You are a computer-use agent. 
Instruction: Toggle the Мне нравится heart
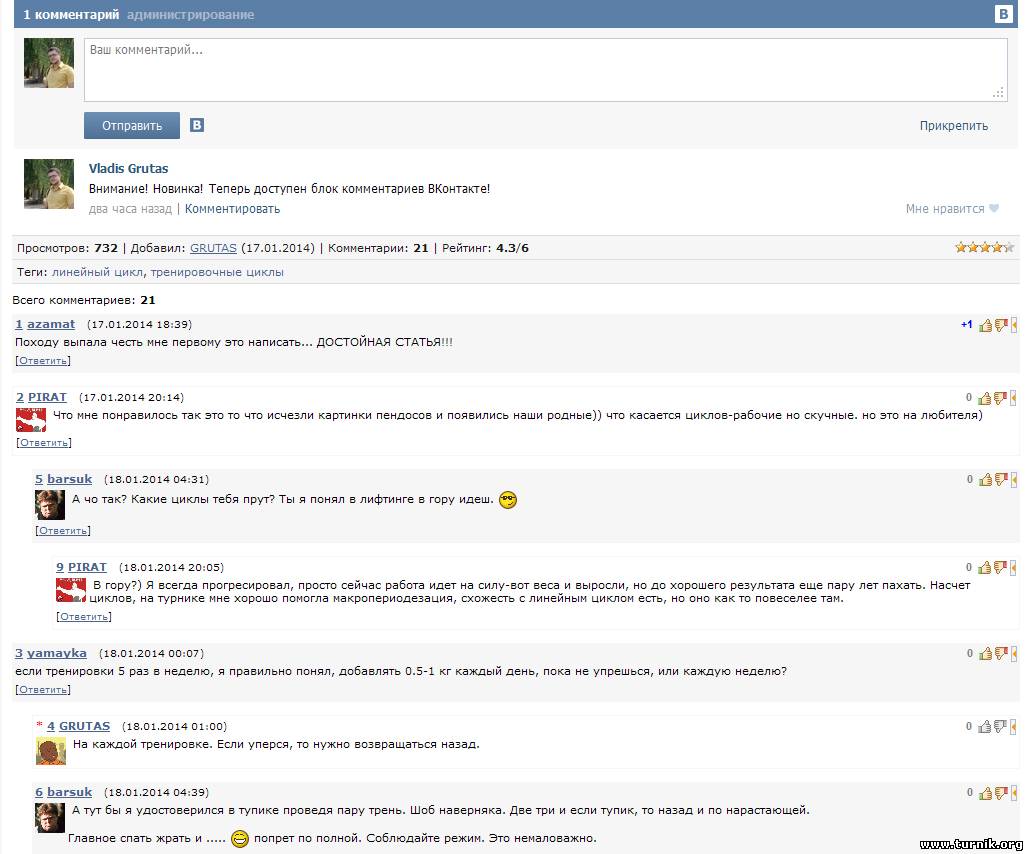[x=993, y=209]
